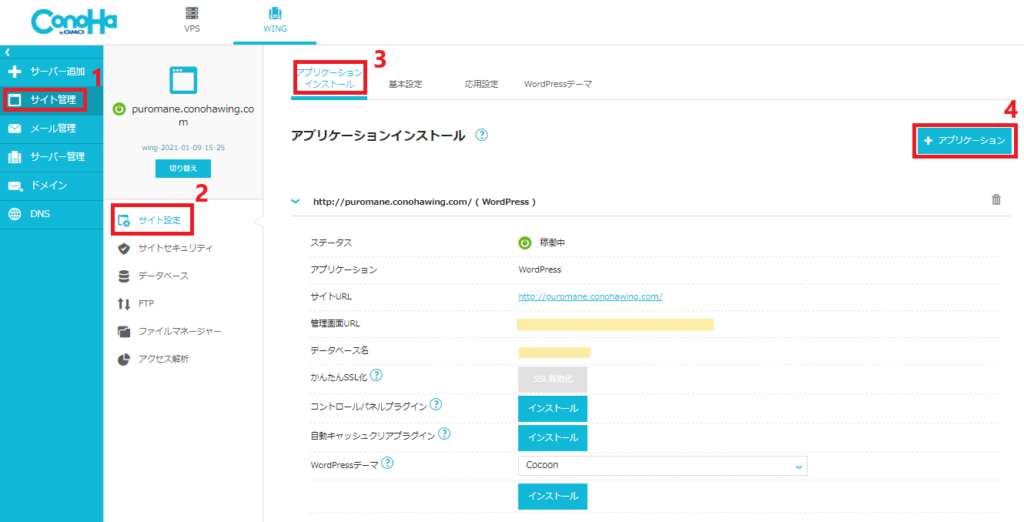Open the VPS server icon tab
Viewport: 1024px width, 522px height.
tap(192, 20)
